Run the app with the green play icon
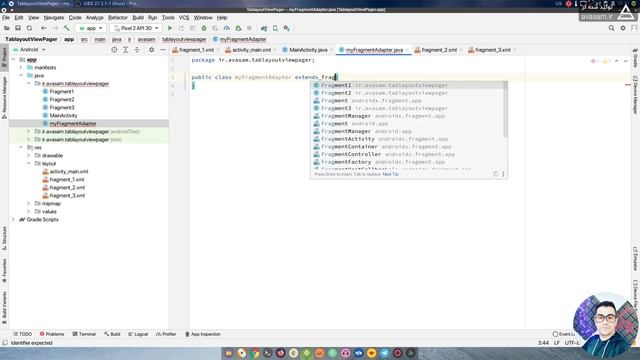The width and height of the screenshot is (640, 360). click(170, 28)
